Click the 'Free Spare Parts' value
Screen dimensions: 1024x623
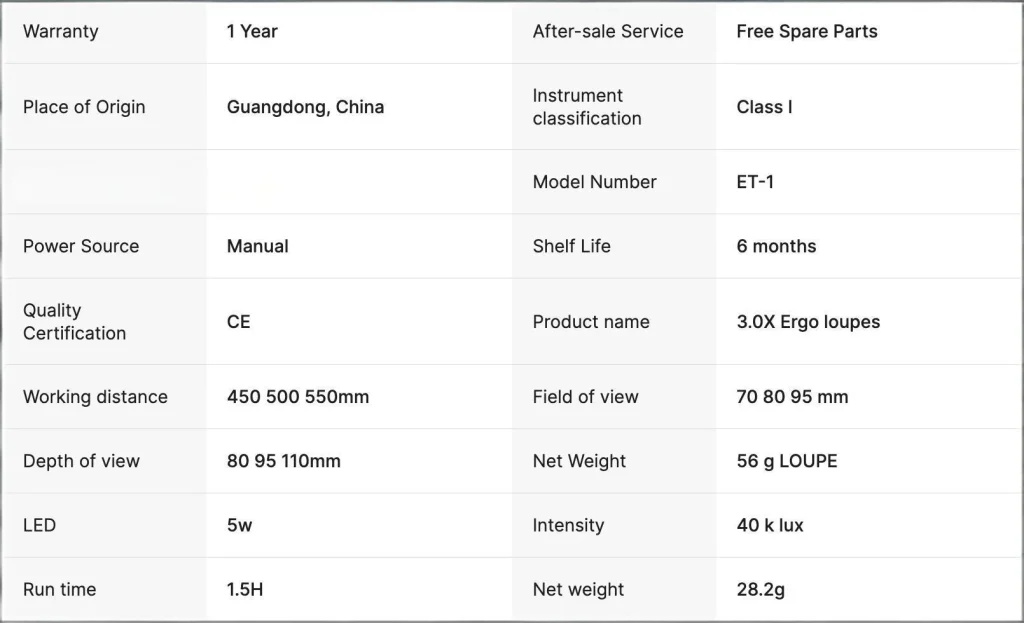pos(806,31)
